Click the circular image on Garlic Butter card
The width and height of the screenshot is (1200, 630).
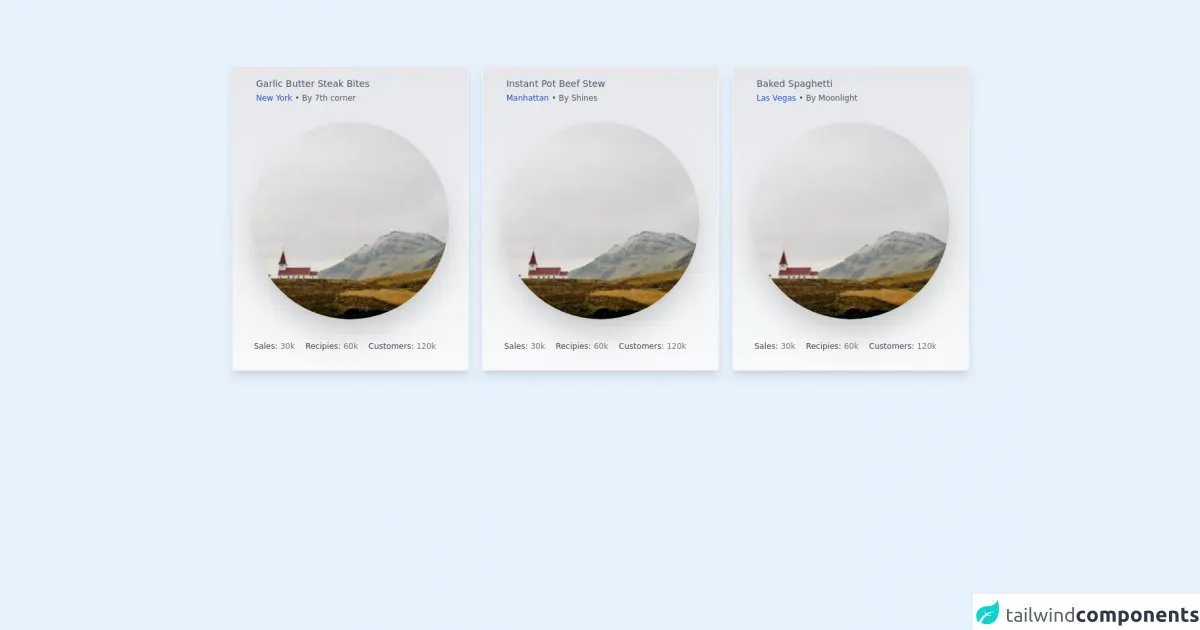click(x=350, y=220)
